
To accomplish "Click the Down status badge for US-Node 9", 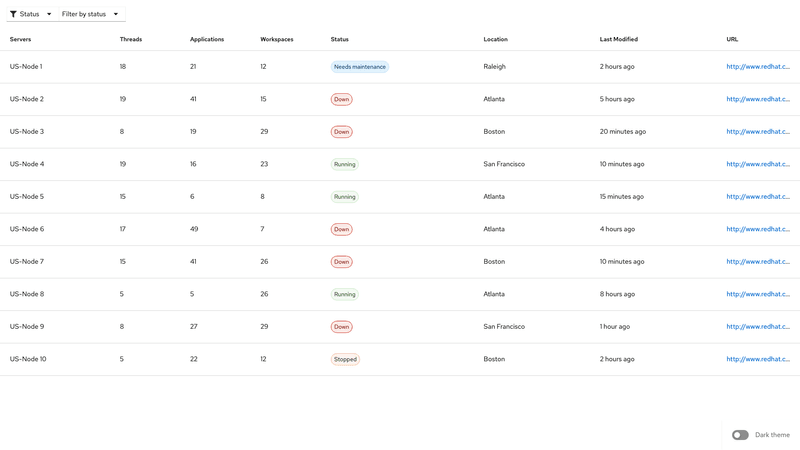I will pos(341,327).
